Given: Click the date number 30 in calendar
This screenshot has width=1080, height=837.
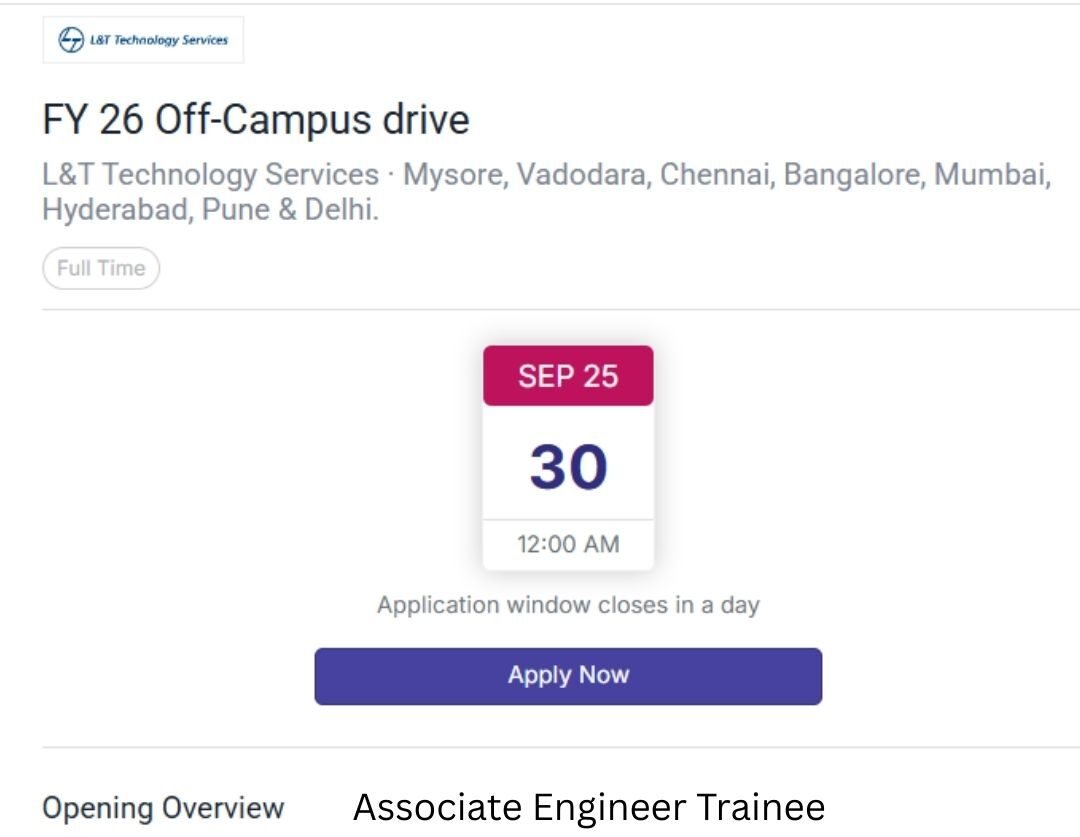Looking at the screenshot, I should point(568,466).
